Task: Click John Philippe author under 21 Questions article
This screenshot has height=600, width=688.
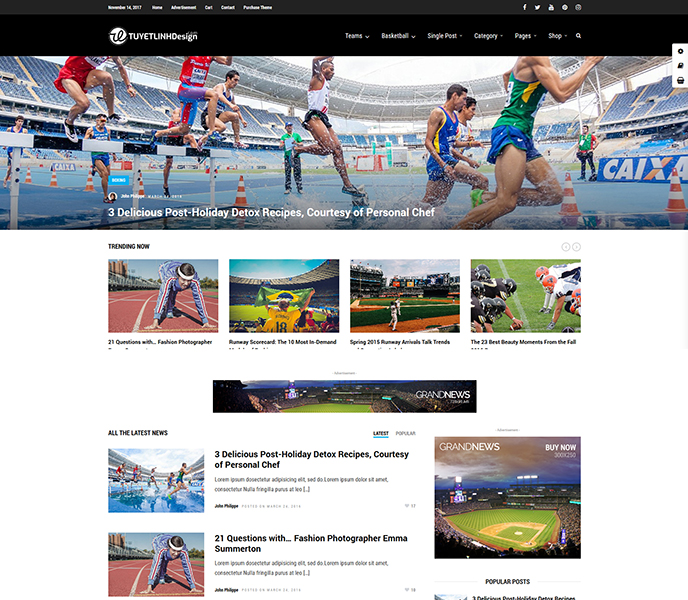Action: click(x=226, y=590)
